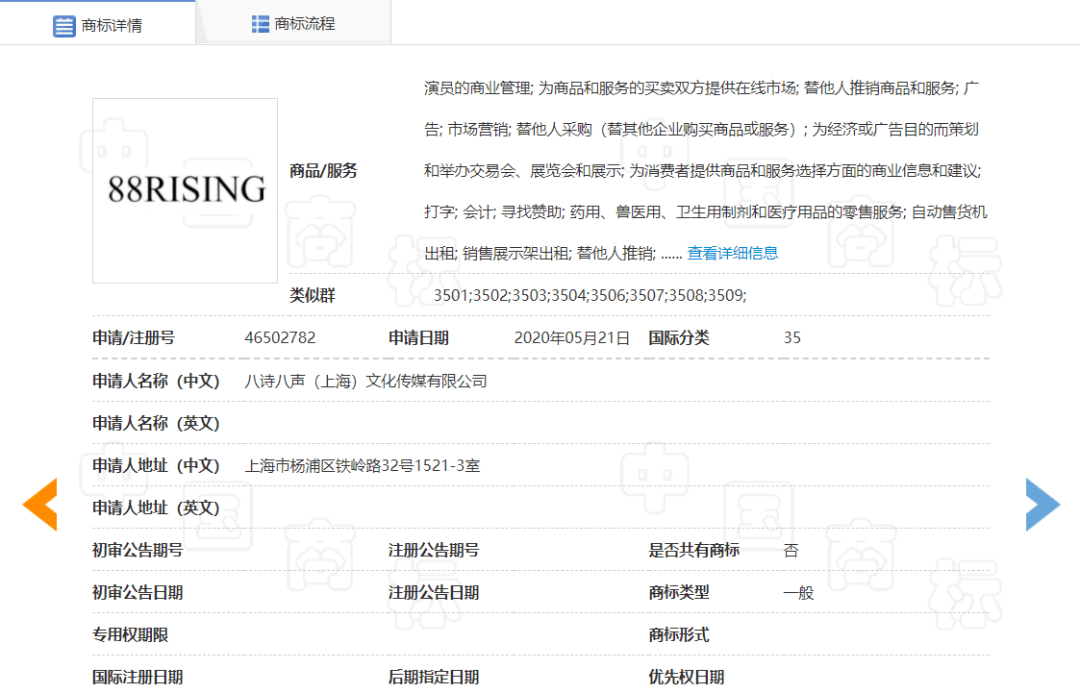Click the 初审公告期号 field label

(x=138, y=550)
